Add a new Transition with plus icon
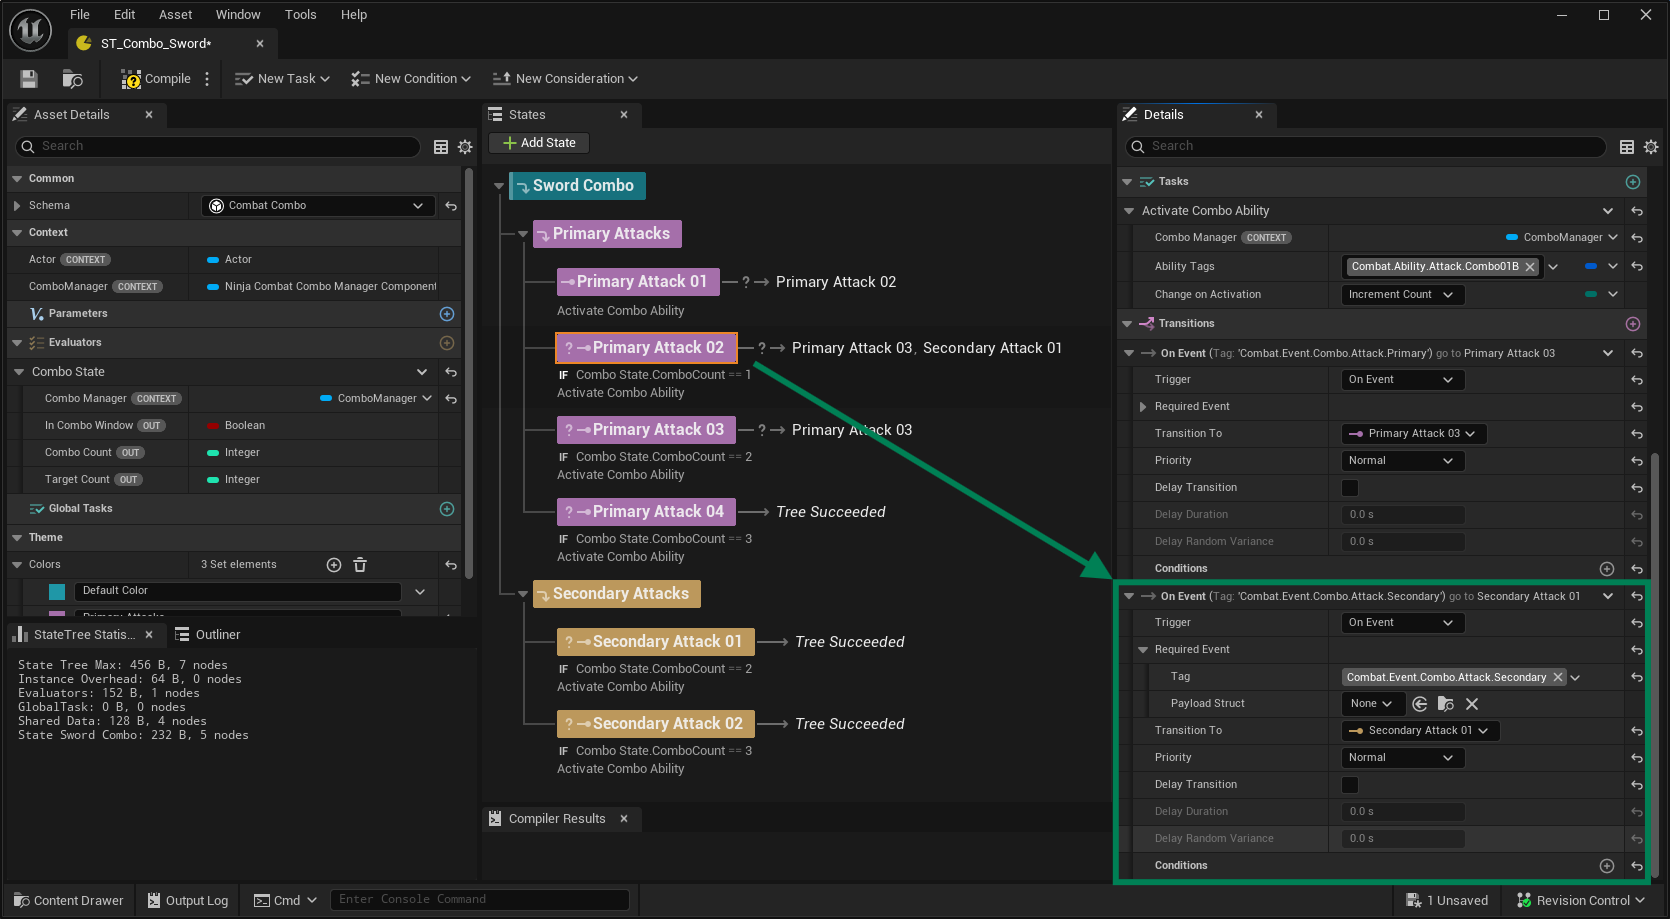Image resolution: width=1670 pixels, height=919 pixels. coord(1632,324)
